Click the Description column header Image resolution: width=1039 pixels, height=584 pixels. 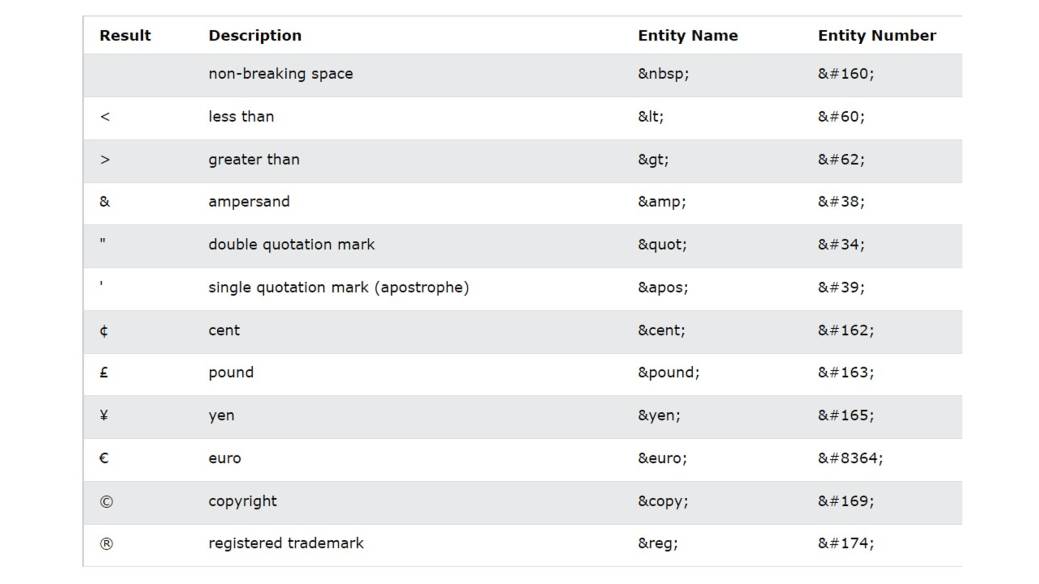click(254, 36)
